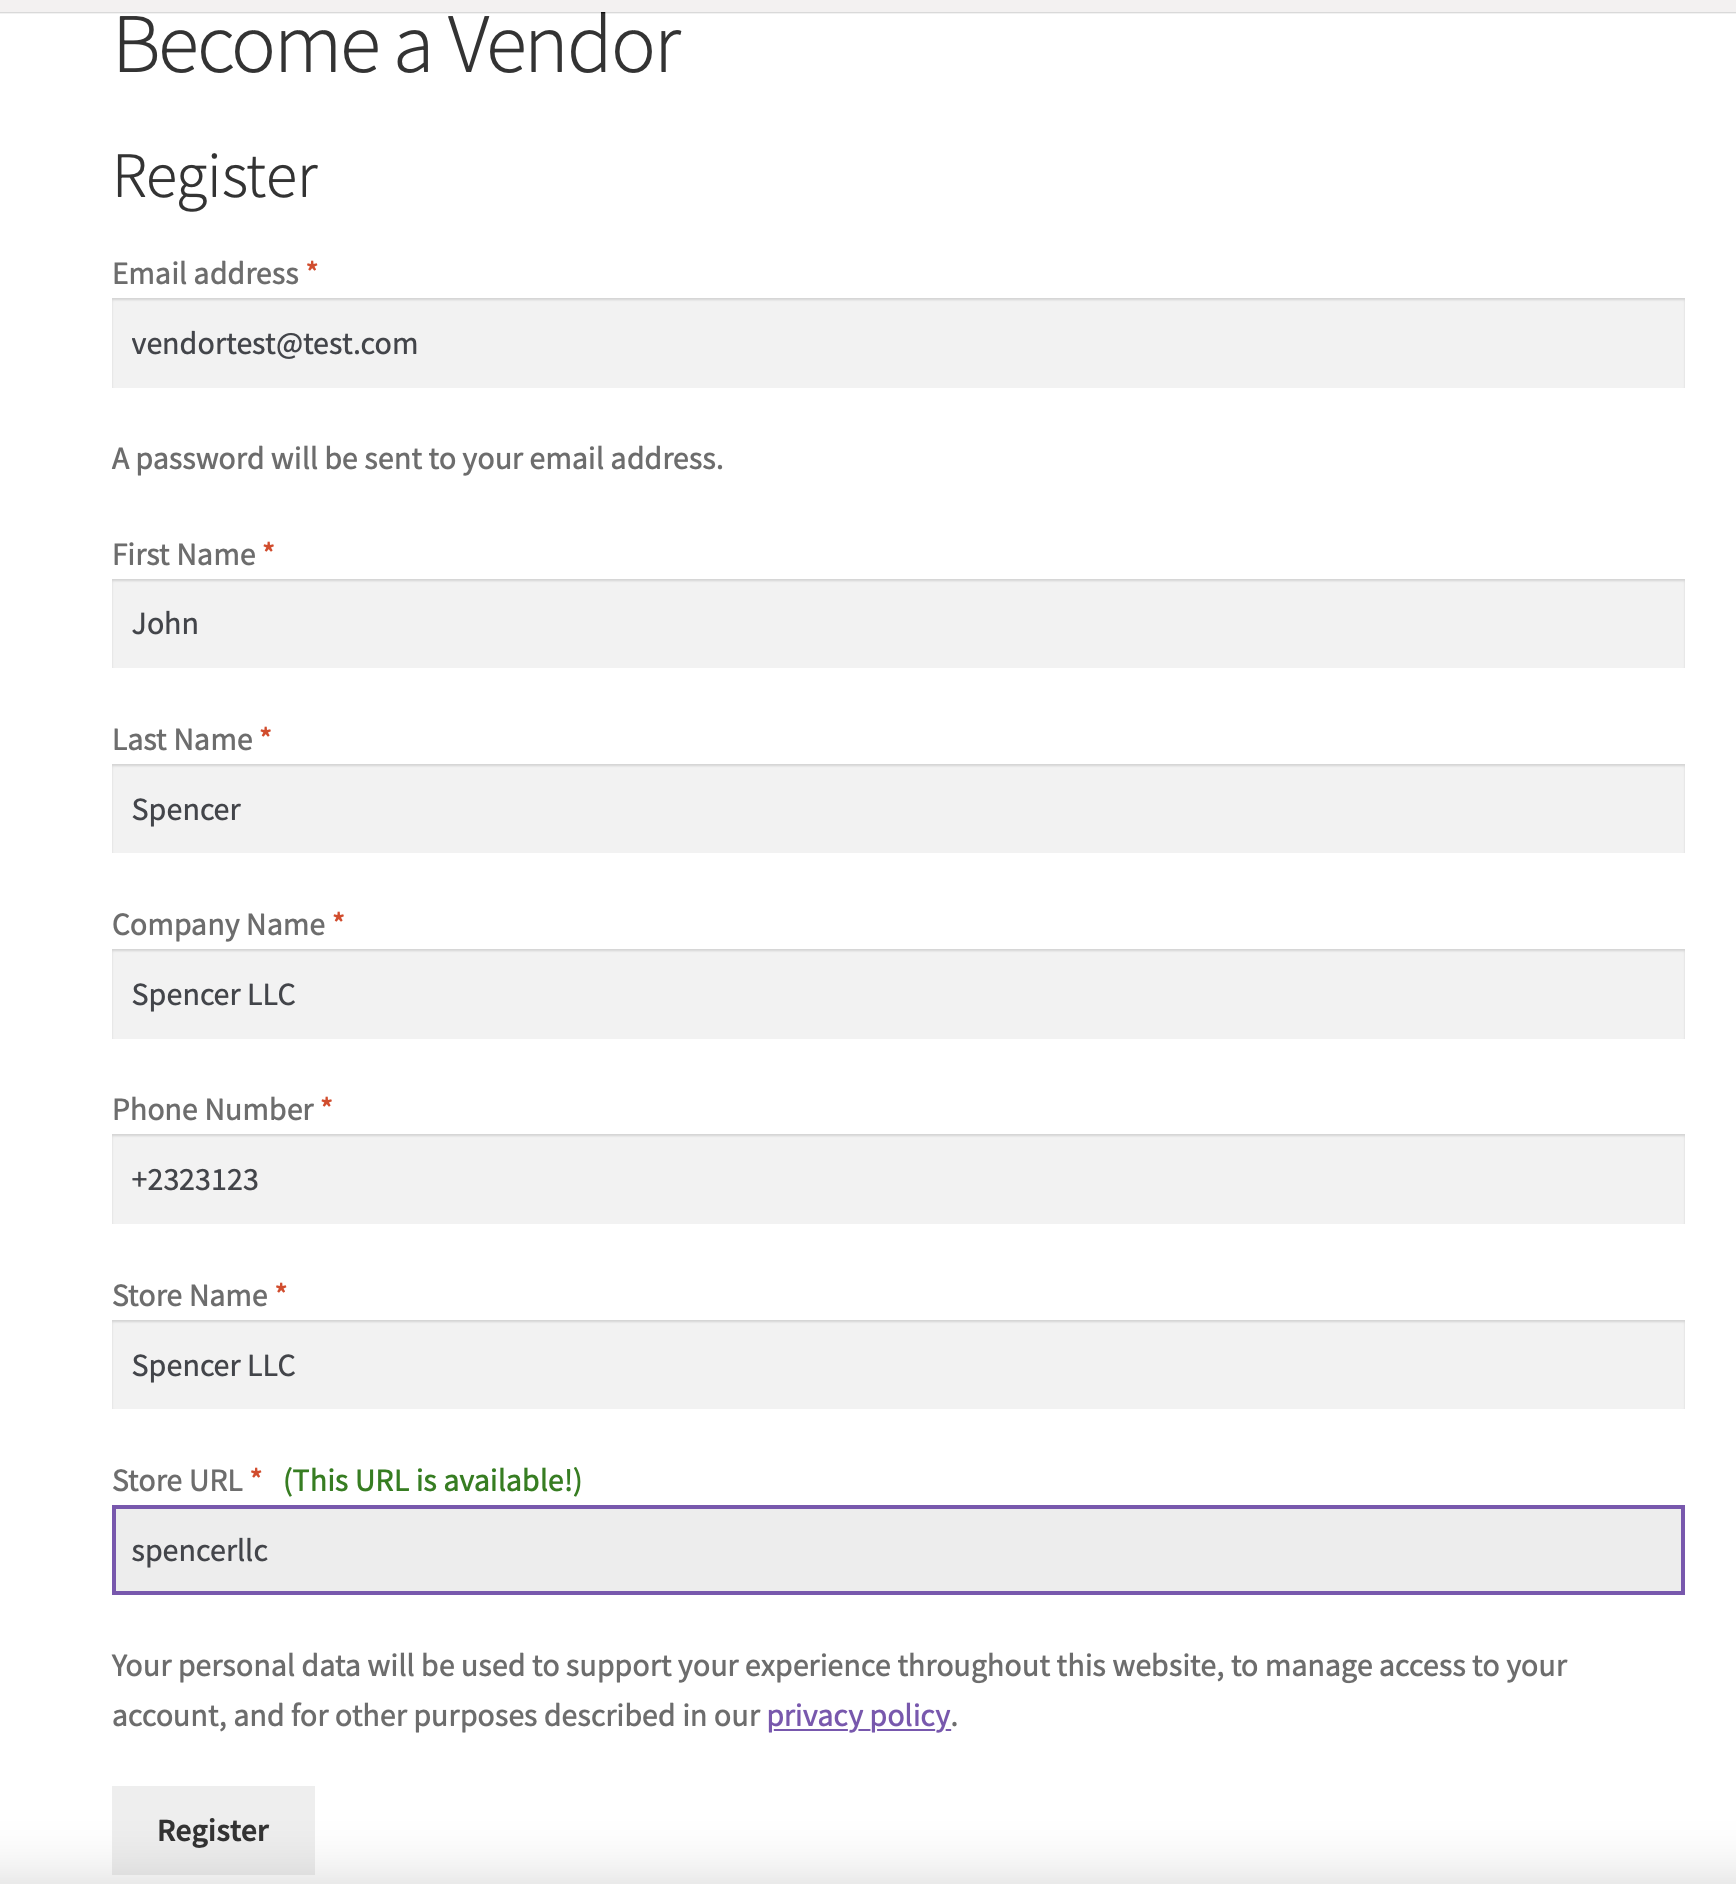Click the Store Name label
The image size is (1736, 1884).
pos(190,1295)
